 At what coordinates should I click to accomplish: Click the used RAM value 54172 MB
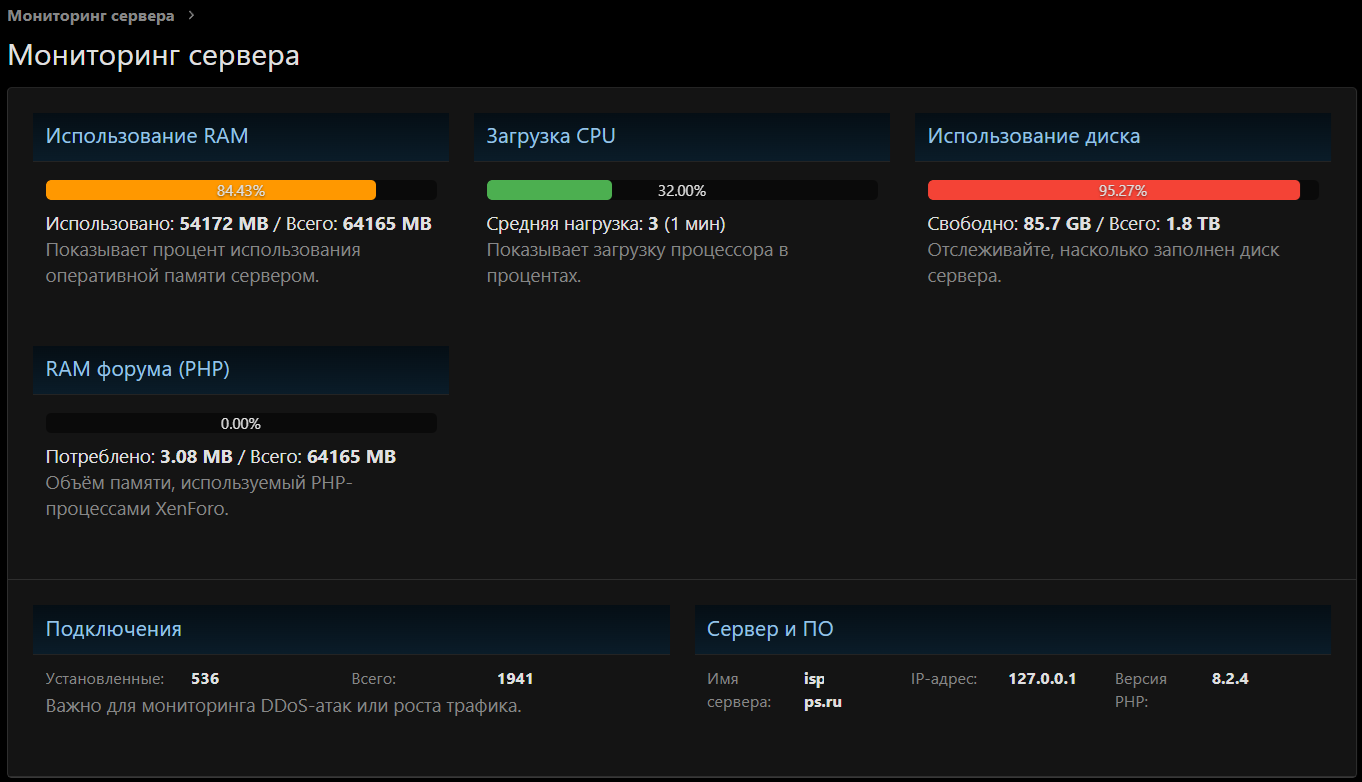click(225, 224)
